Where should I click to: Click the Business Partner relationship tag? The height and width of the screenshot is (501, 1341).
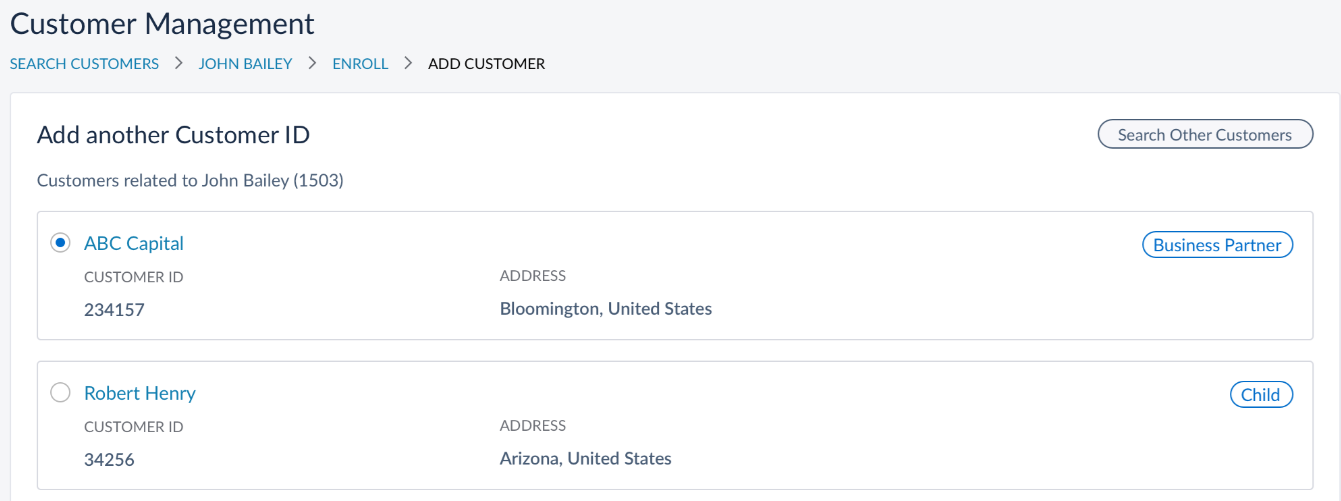[1217, 245]
